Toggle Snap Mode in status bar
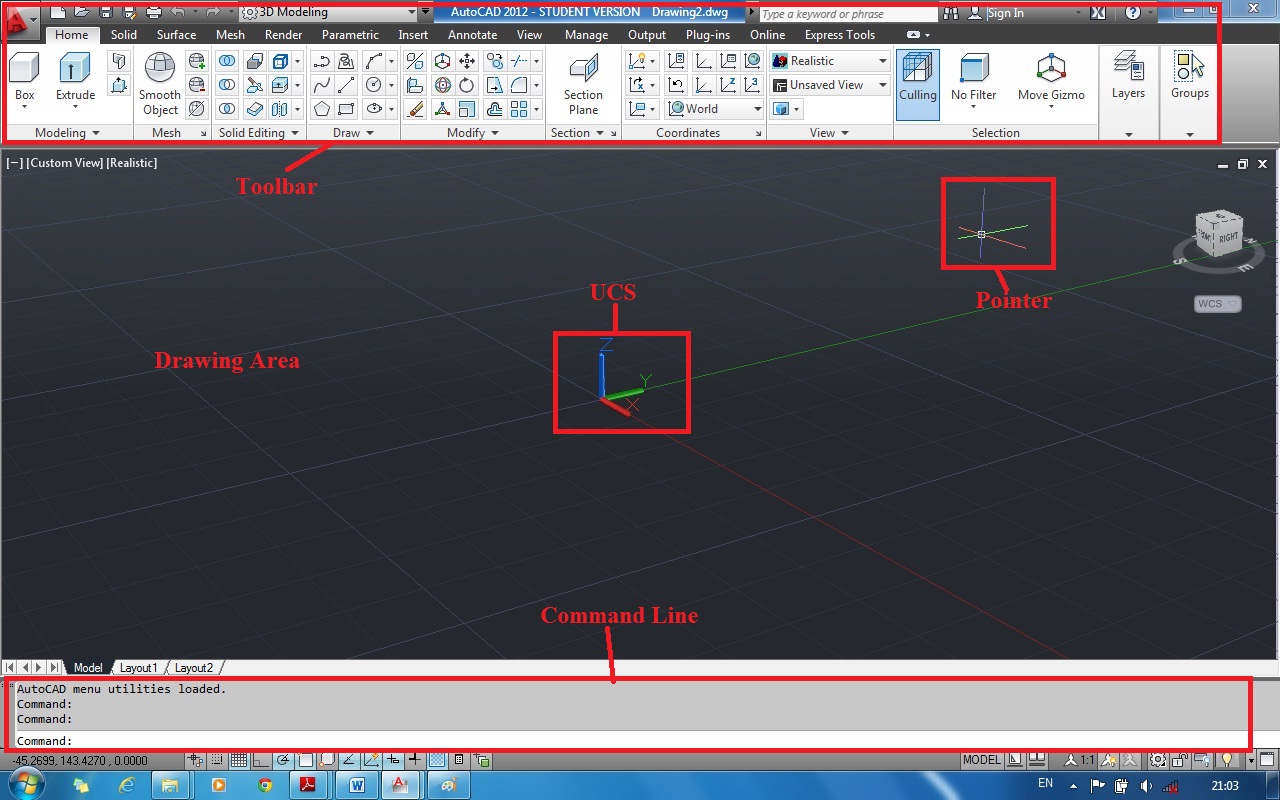Viewport: 1280px width, 800px height. tap(216, 760)
